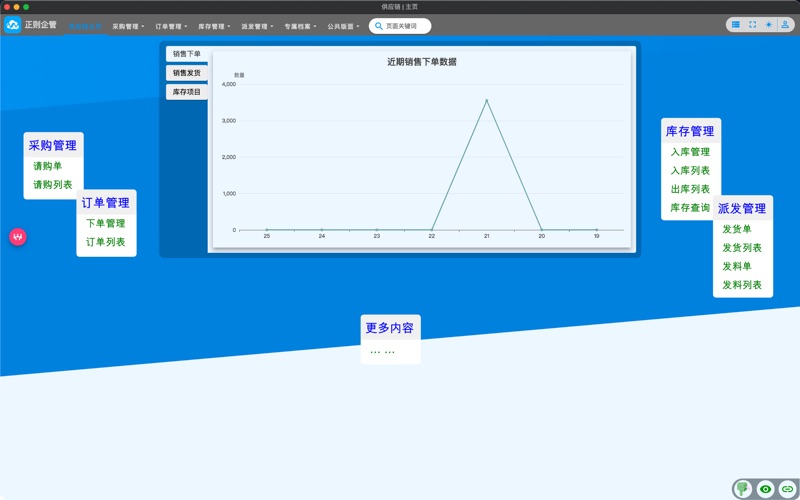Click the magnifier icon in search box
This screenshot has width=800, height=500.
click(x=379, y=26)
